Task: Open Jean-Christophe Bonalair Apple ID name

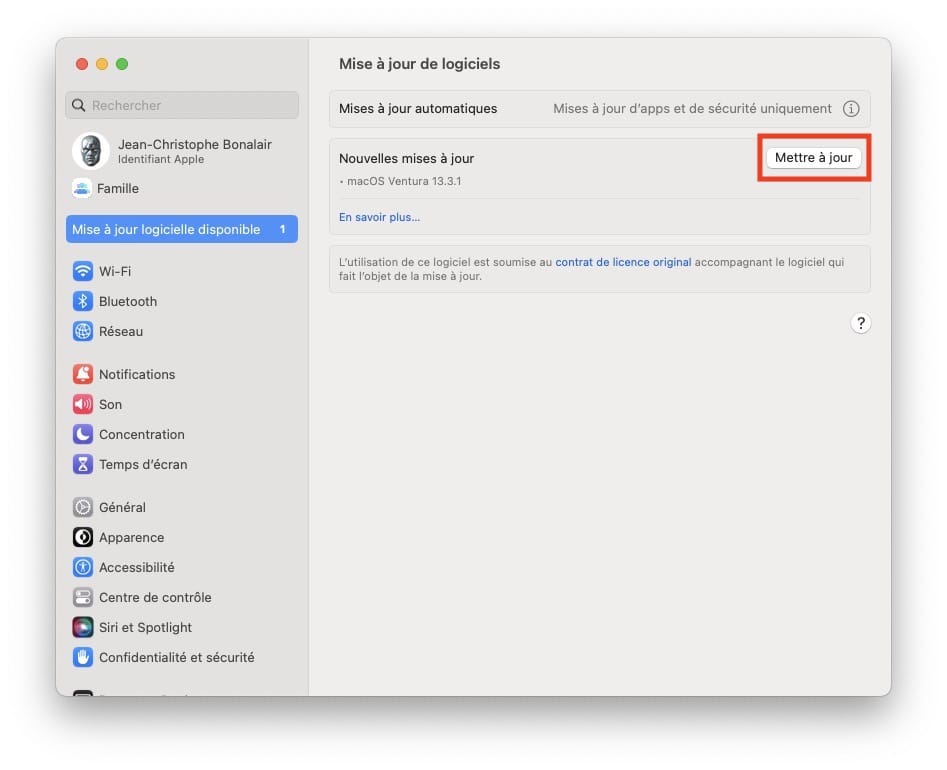Action: [194, 144]
